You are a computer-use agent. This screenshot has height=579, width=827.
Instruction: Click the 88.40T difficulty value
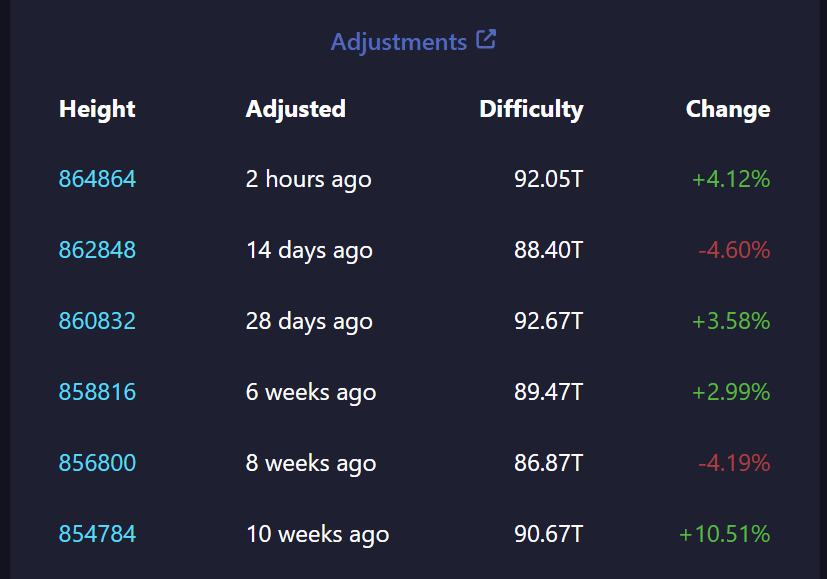[x=548, y=250]
